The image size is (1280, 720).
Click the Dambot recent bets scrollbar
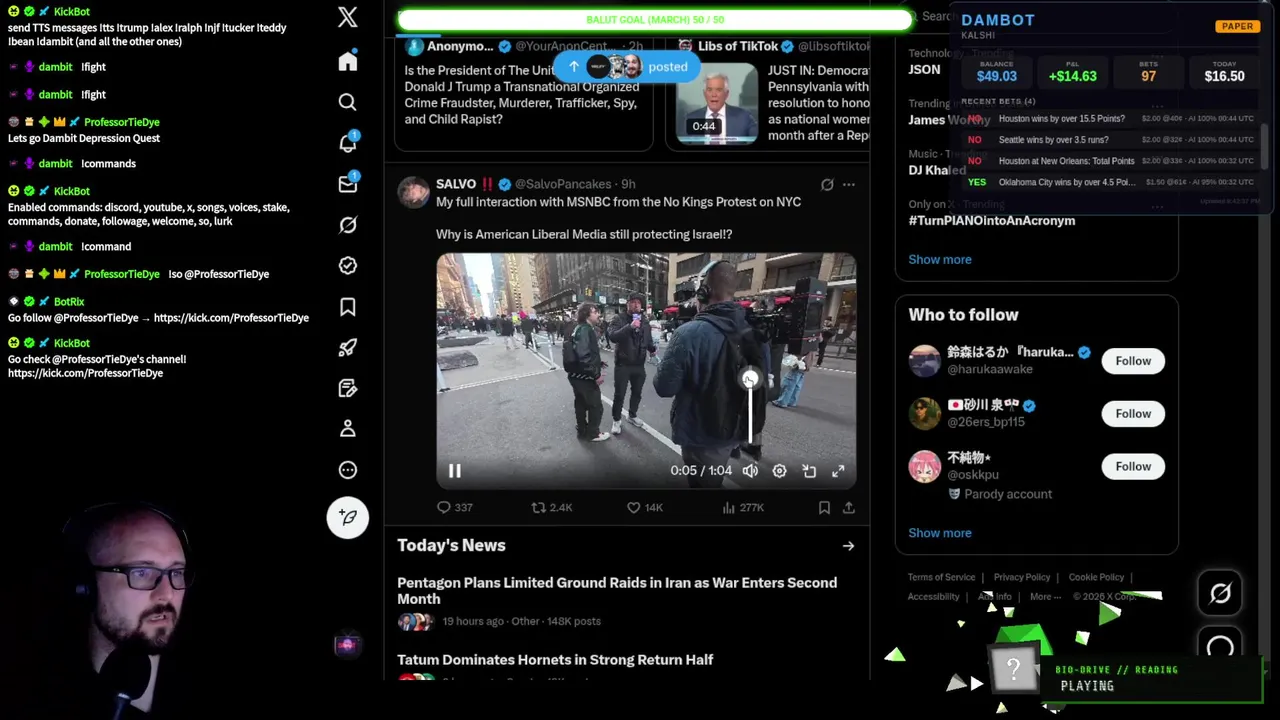click(1264, 147)
